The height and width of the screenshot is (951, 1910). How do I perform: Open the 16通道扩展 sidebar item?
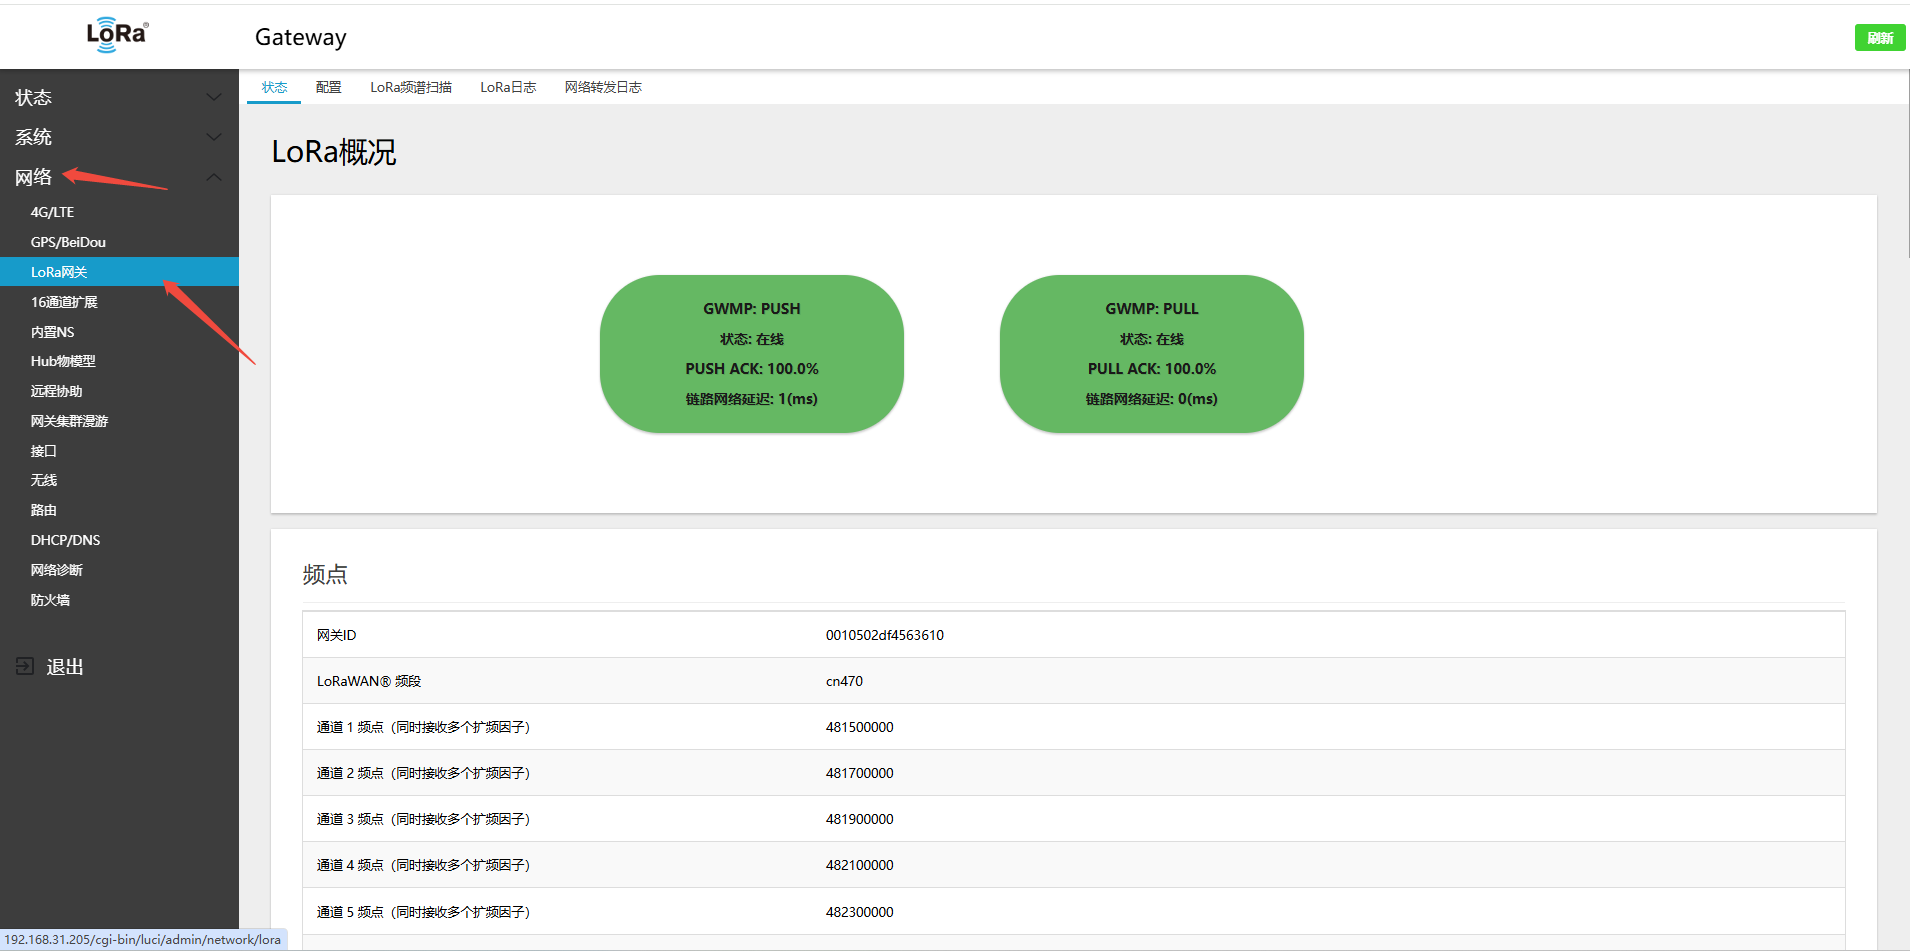pyautogui.click(x=64, y=302)
